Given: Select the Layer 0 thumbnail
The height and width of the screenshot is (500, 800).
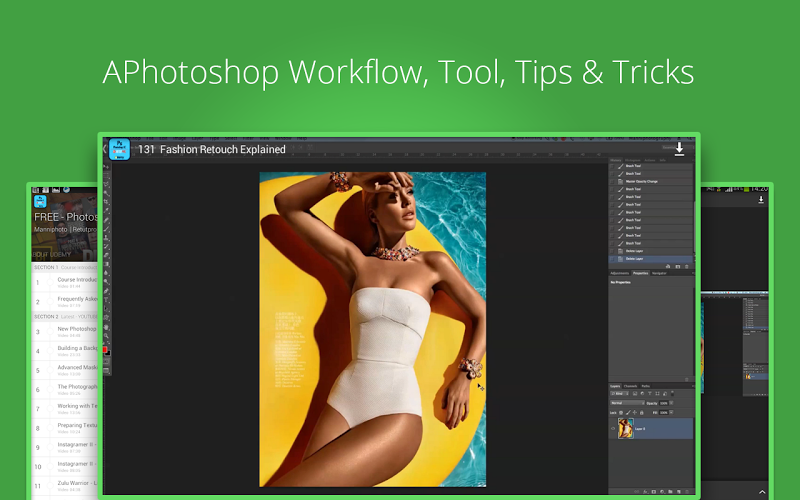Looking at the screenshot, I should point(626,429).
